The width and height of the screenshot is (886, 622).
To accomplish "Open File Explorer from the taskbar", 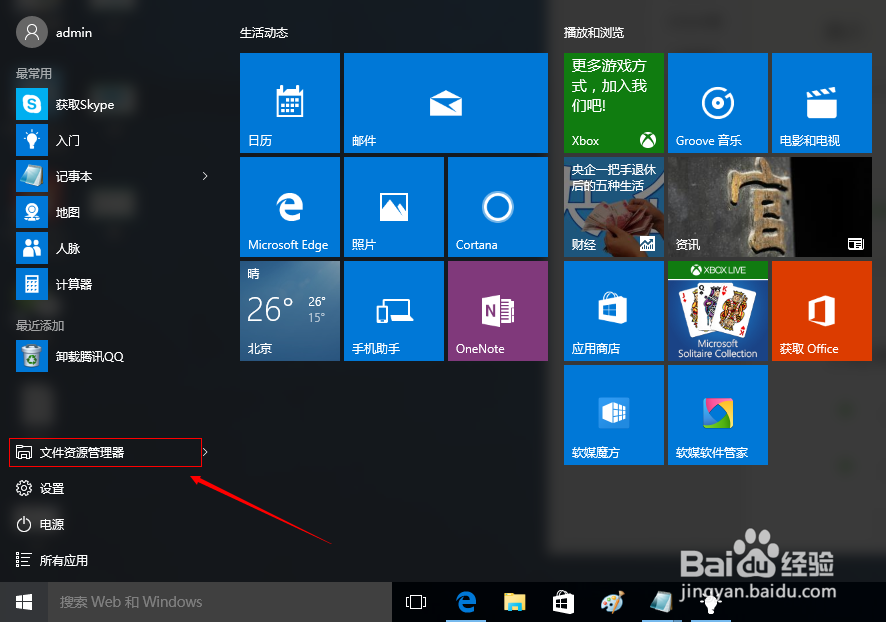I will click(514, 602).
